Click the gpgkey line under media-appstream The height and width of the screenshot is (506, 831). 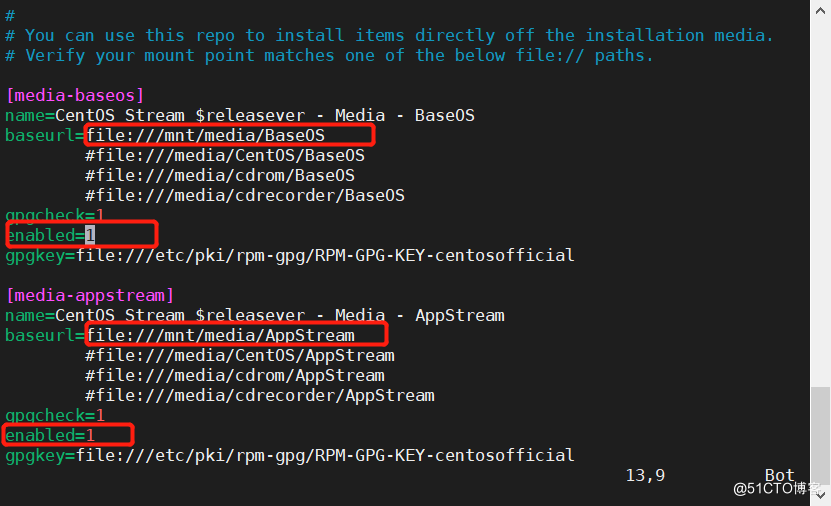pos(290,456)
